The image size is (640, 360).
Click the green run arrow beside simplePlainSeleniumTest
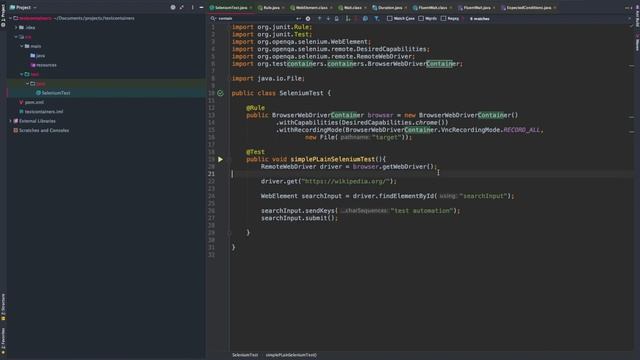point(220,159)
